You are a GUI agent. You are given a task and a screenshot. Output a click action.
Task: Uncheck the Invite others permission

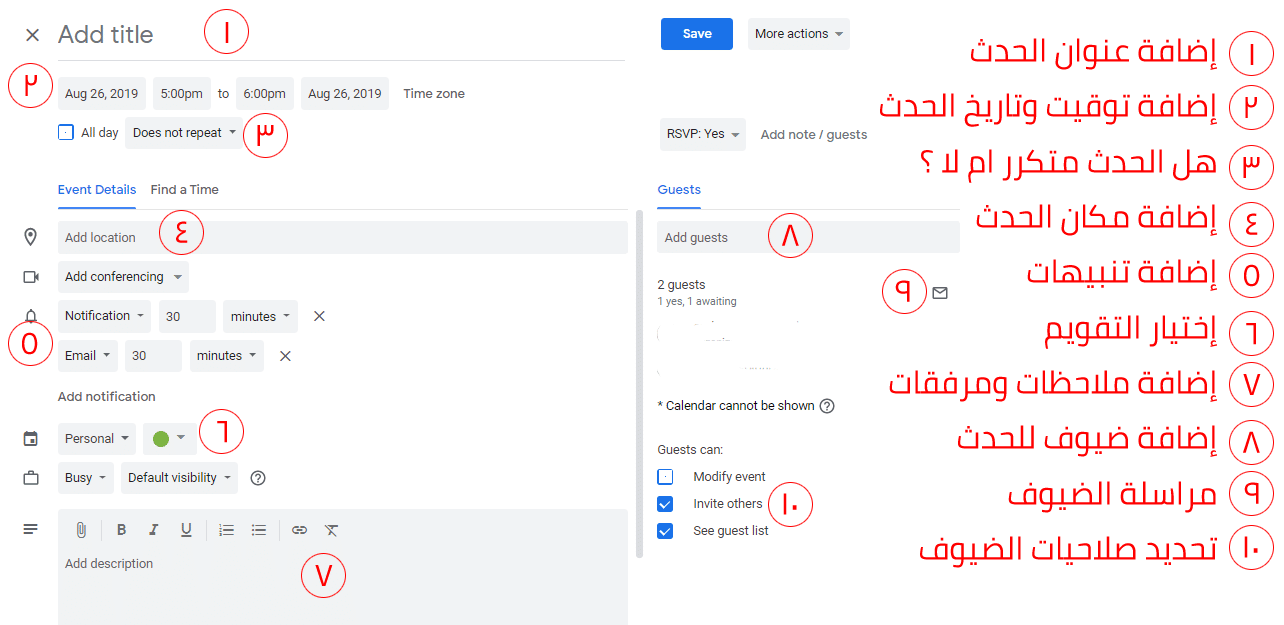(665, 503)
